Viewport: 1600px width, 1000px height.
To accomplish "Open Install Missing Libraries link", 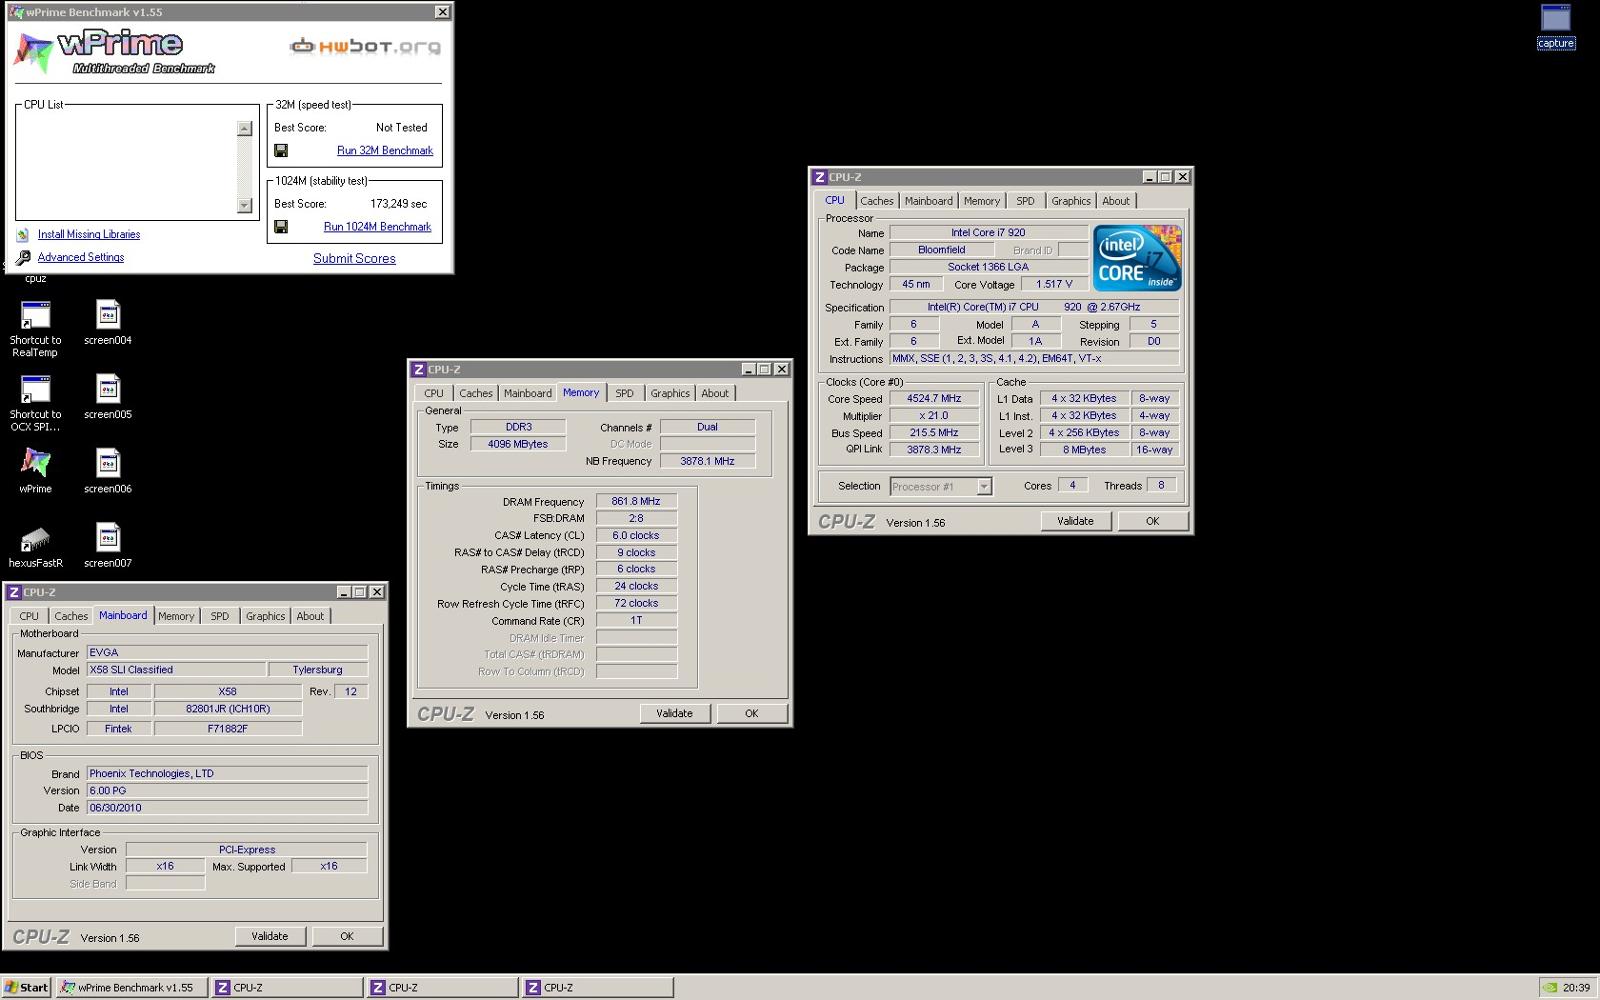I will tap(89, 235).
